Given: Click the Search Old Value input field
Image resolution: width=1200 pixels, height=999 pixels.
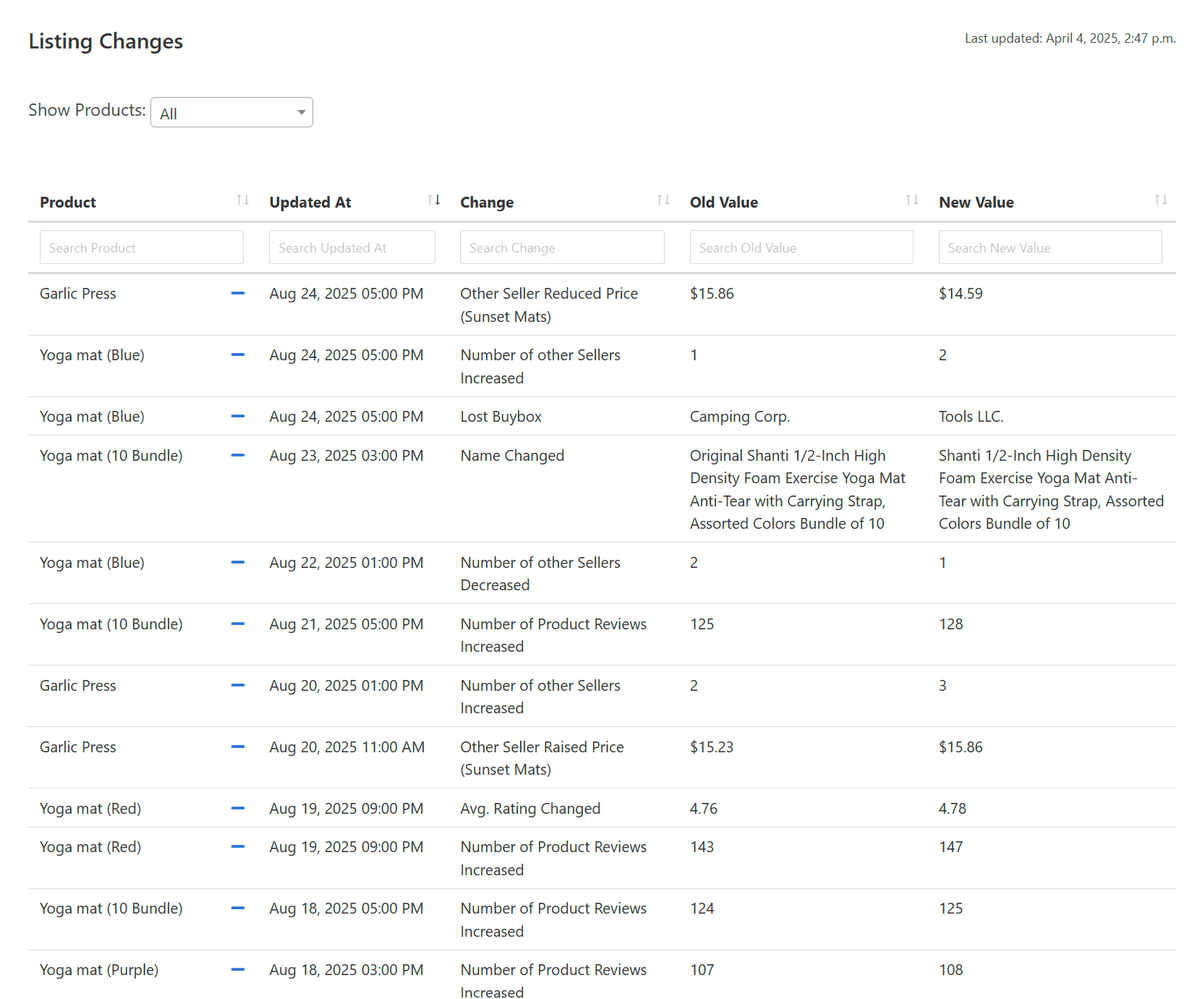Looking at the screenshot, I should [x=801, y=247].
